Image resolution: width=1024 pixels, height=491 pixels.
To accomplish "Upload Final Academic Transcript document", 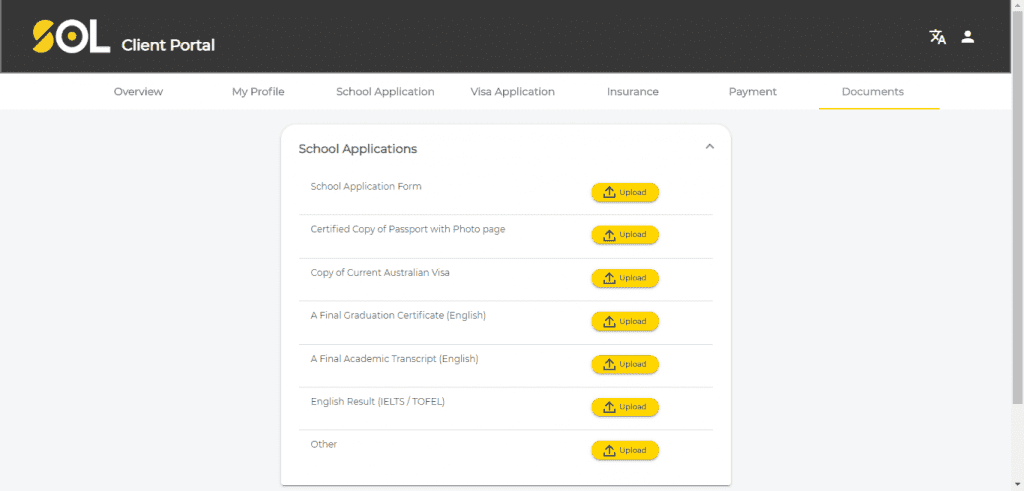I will coord(625,364).
